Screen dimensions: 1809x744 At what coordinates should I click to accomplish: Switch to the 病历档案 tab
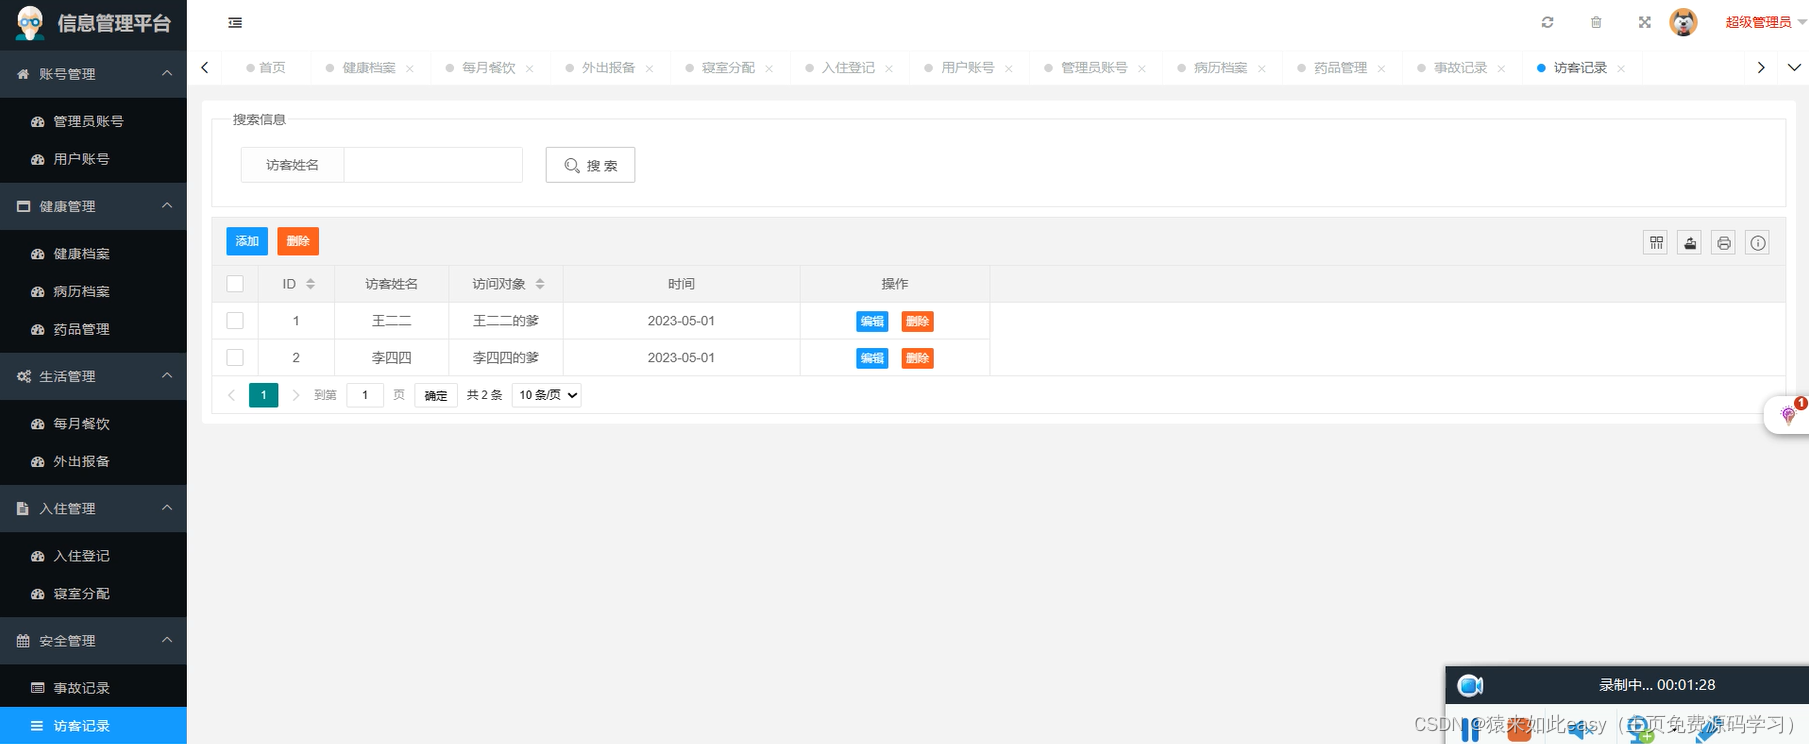coord(1220,68)
